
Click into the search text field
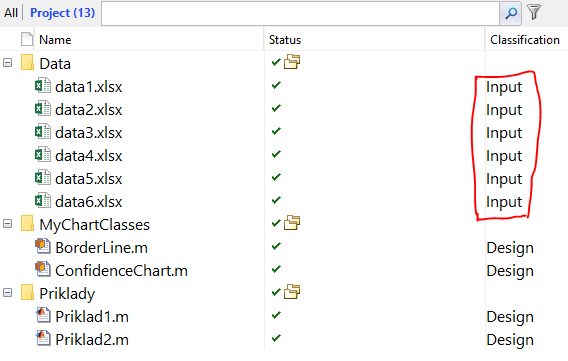tap(301, 13)
